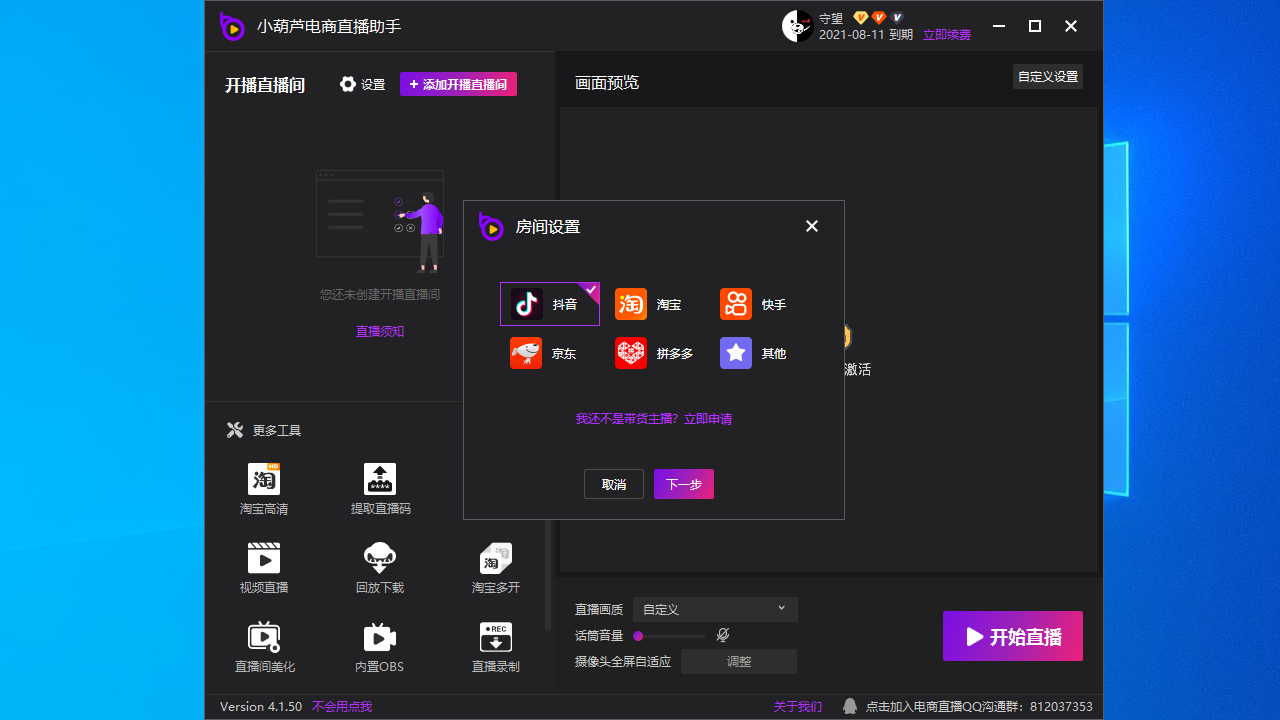Viewport: 1280px width, 720px height.
Task: Open the 直播录制 recorder
Action: pos(495,646)
